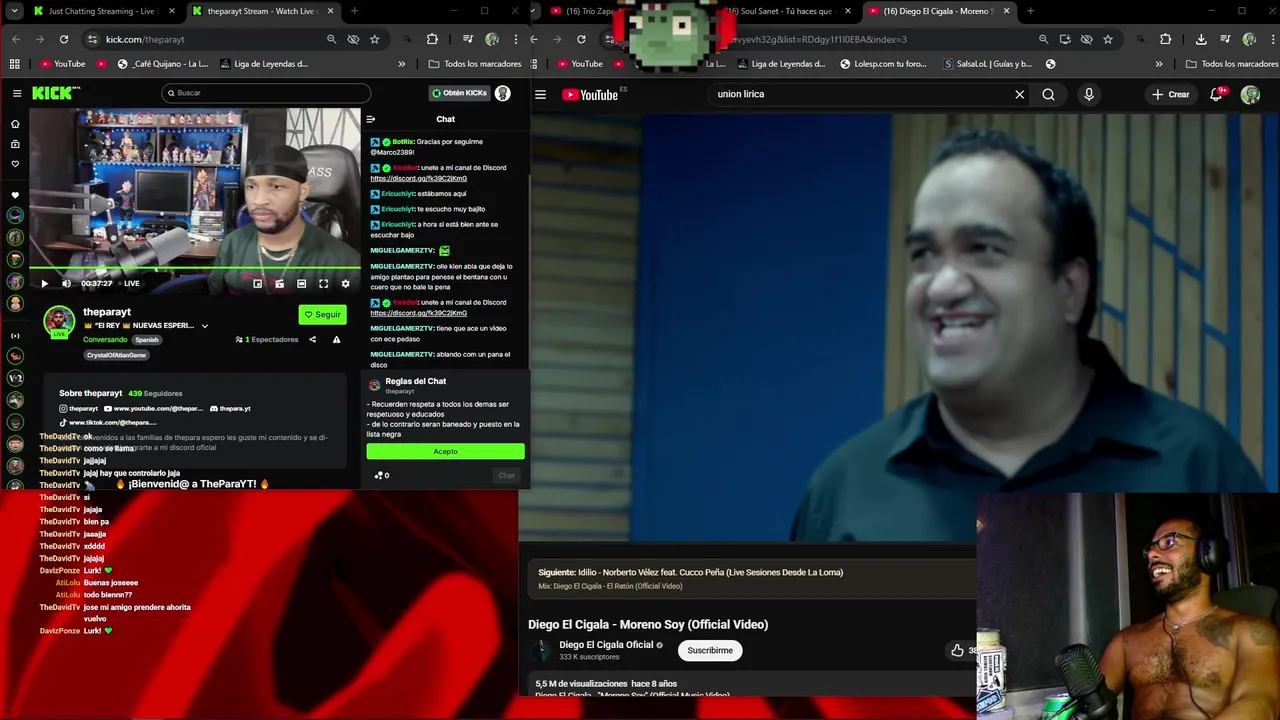Viewport: 1280px width, 720px height.
Task: Expand hidden bookmarks chevron in left browser
Action: pos(402,64)
